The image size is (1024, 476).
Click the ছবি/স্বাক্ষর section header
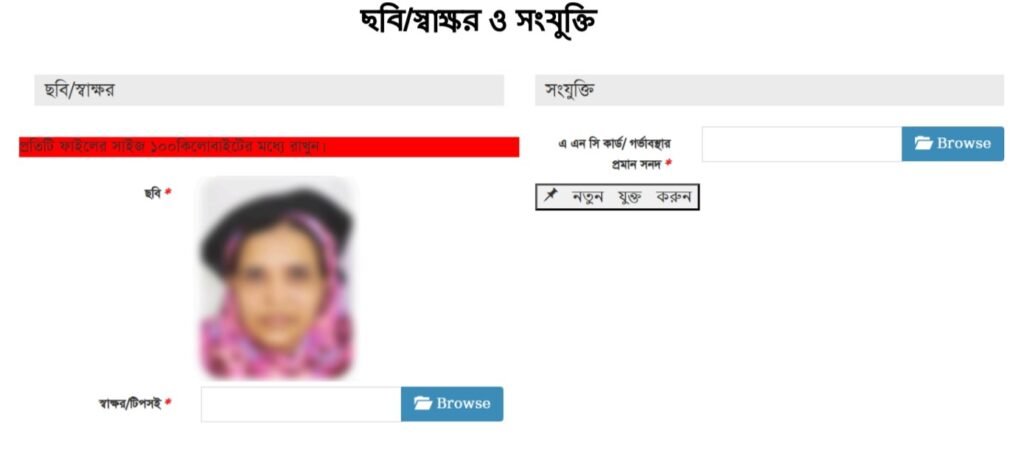coord(269,90)
